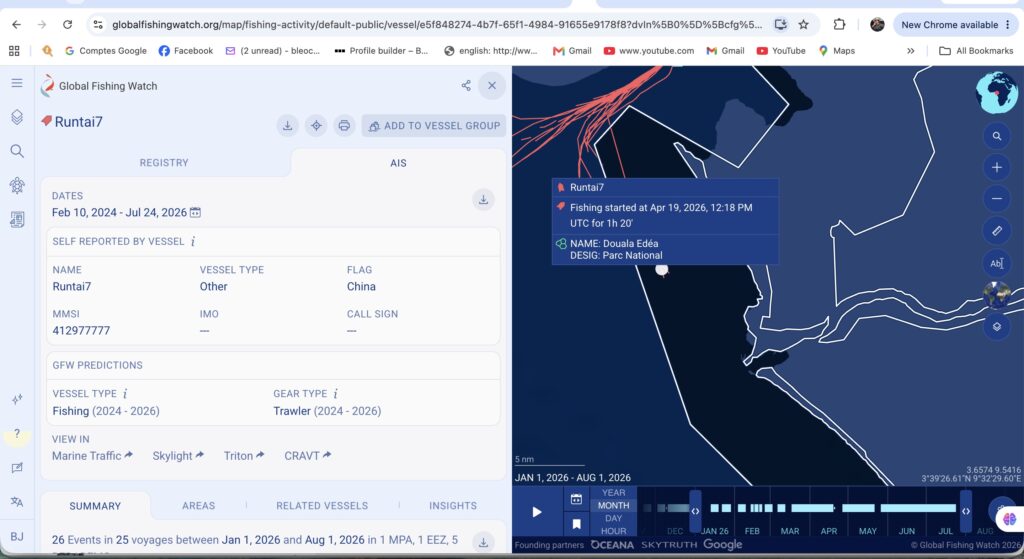Open the timebar calendar date selector

[x=576, y=500]
